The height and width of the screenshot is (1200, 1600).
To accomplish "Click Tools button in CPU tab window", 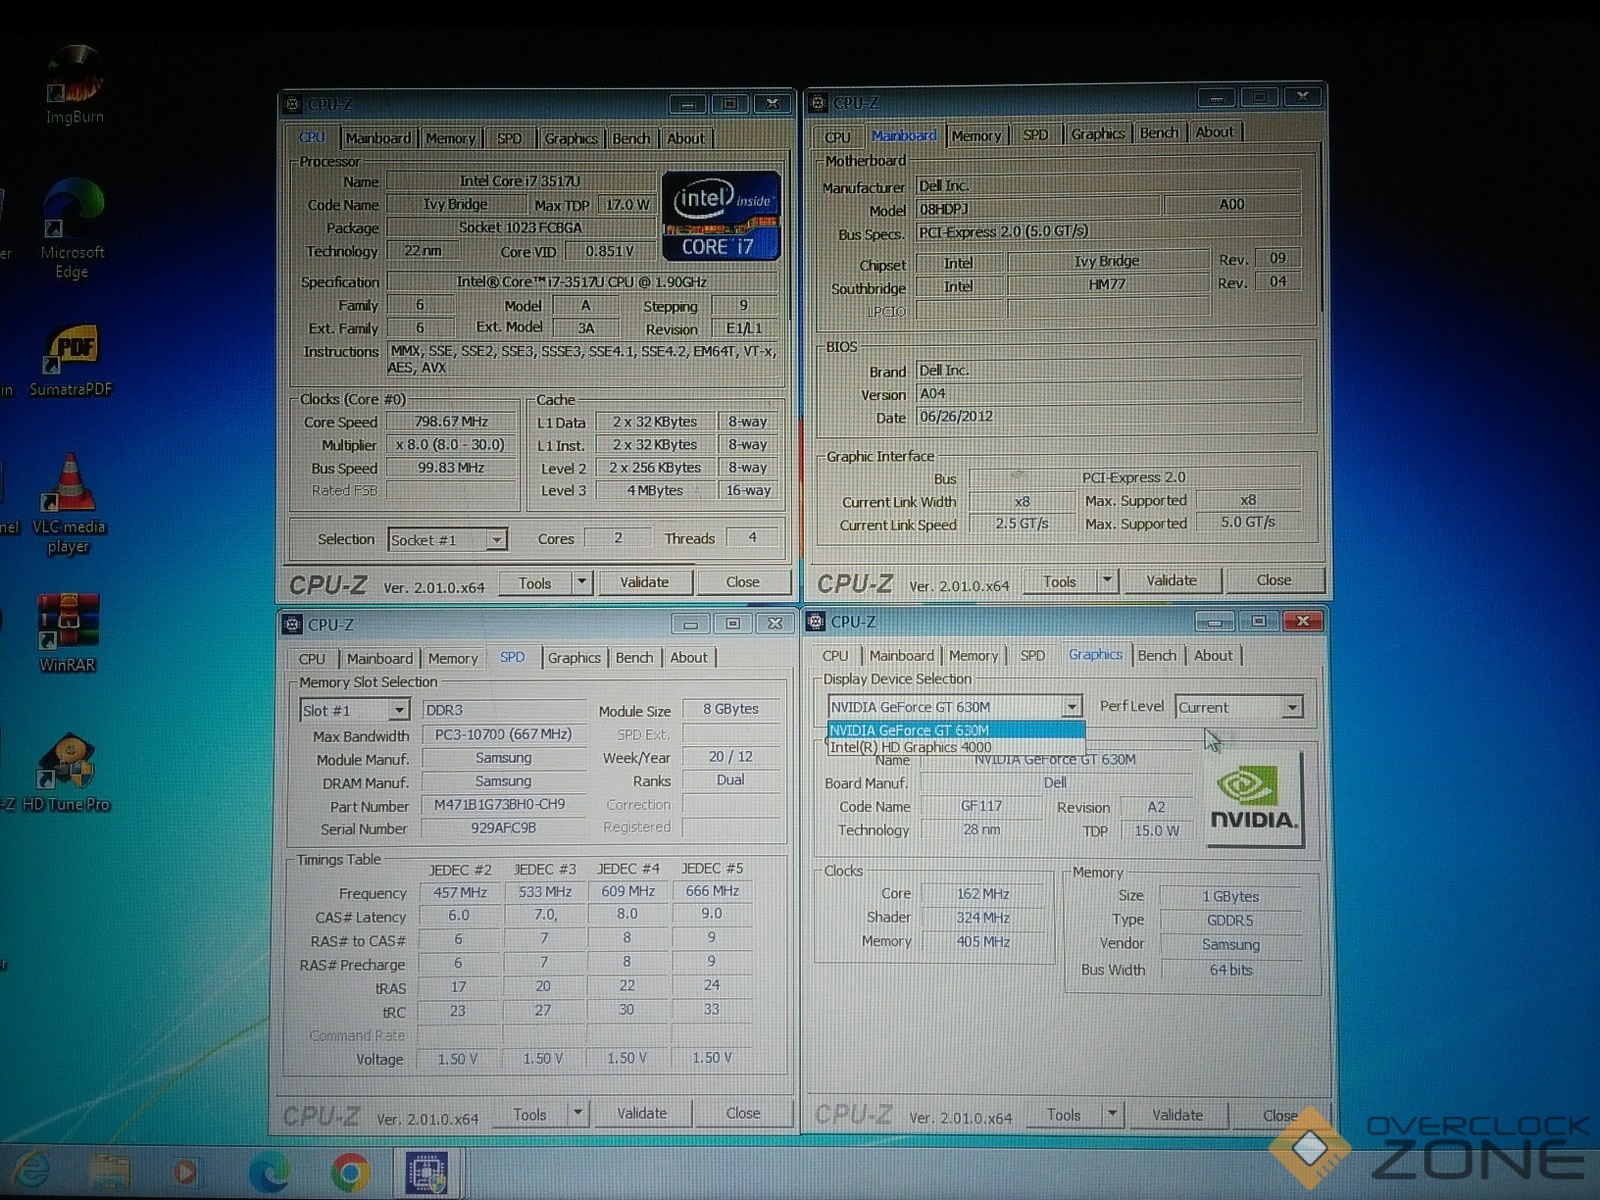I will (x=535, y=583).
